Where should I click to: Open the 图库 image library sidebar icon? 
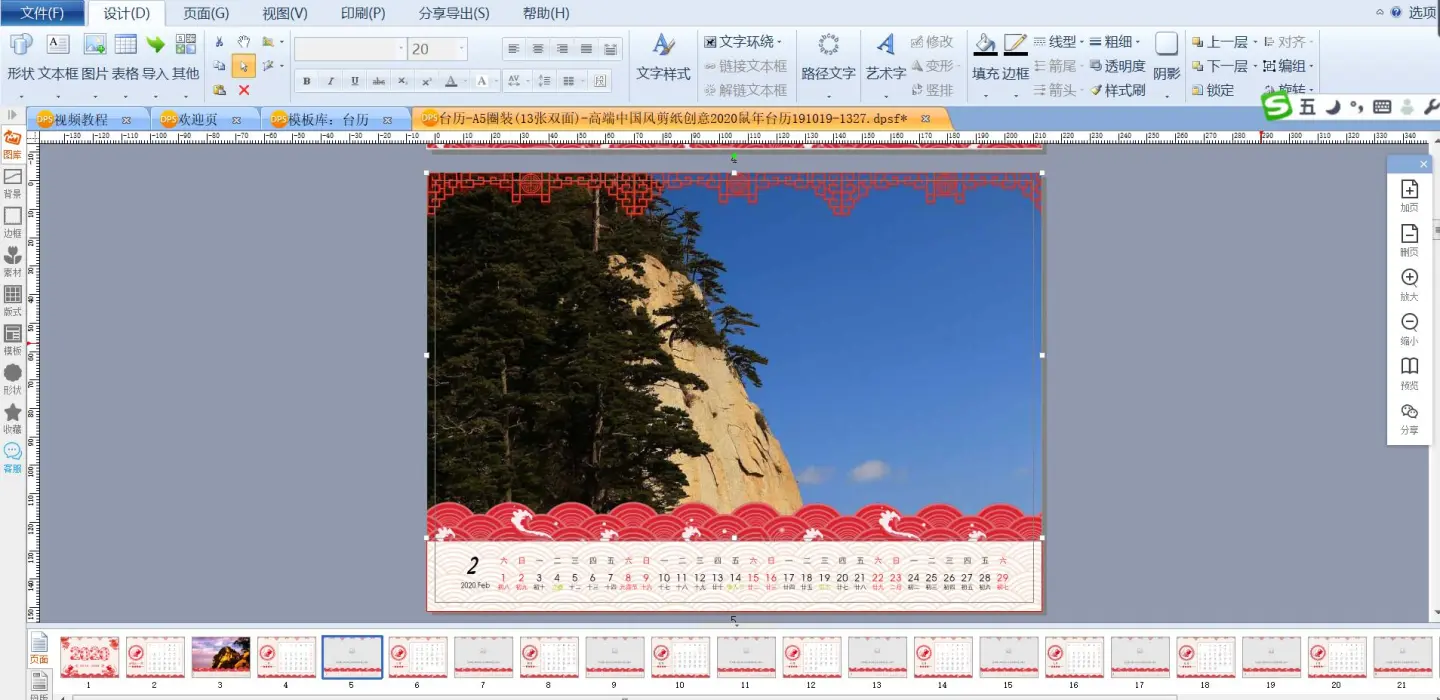tap(12, 145)
